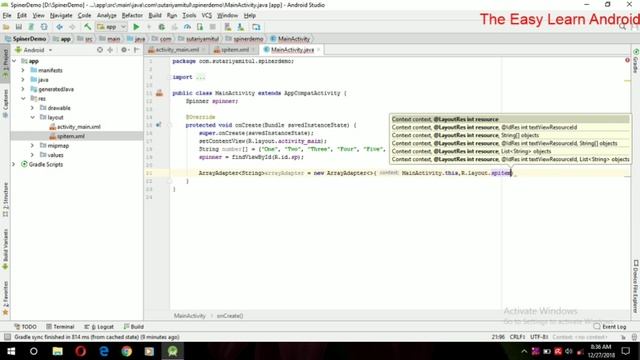Click the class gutter icon beside MainActivity

click(x=159, y=93)
